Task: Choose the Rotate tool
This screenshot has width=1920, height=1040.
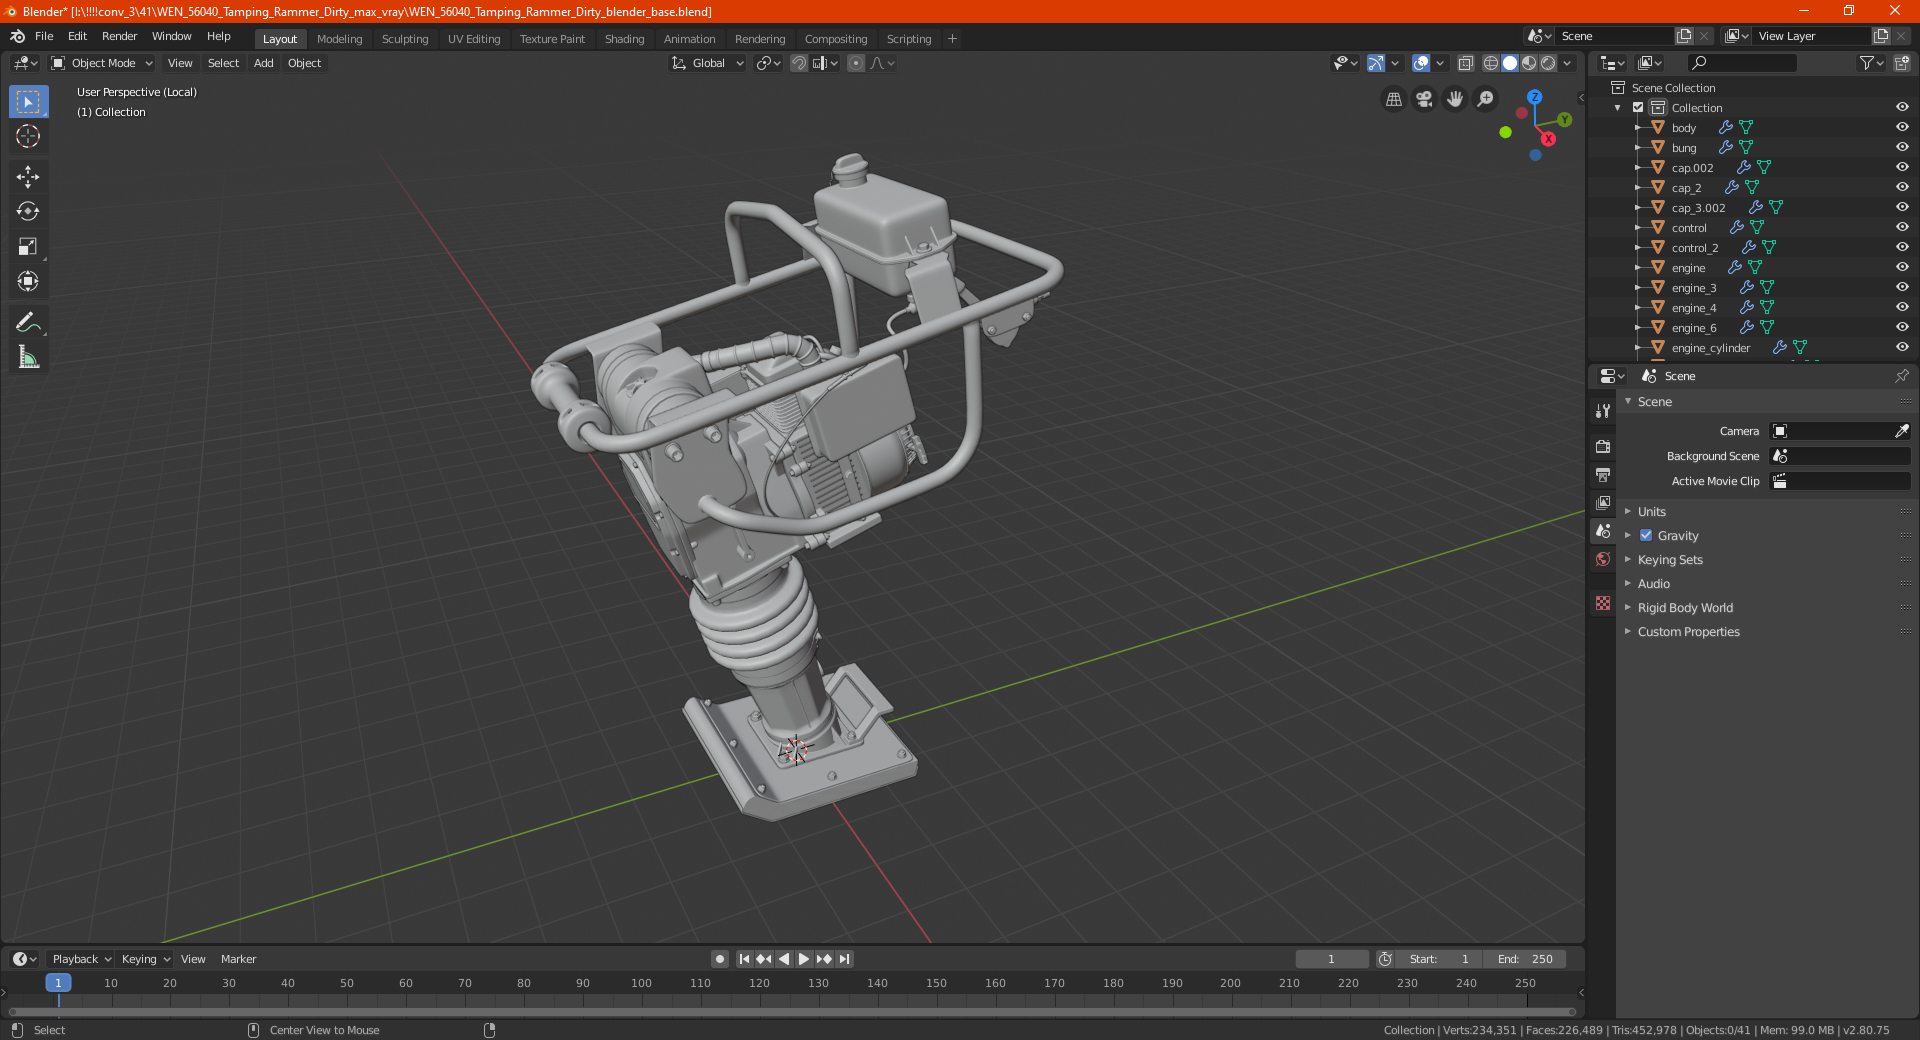Action: (x=28, y=211)
